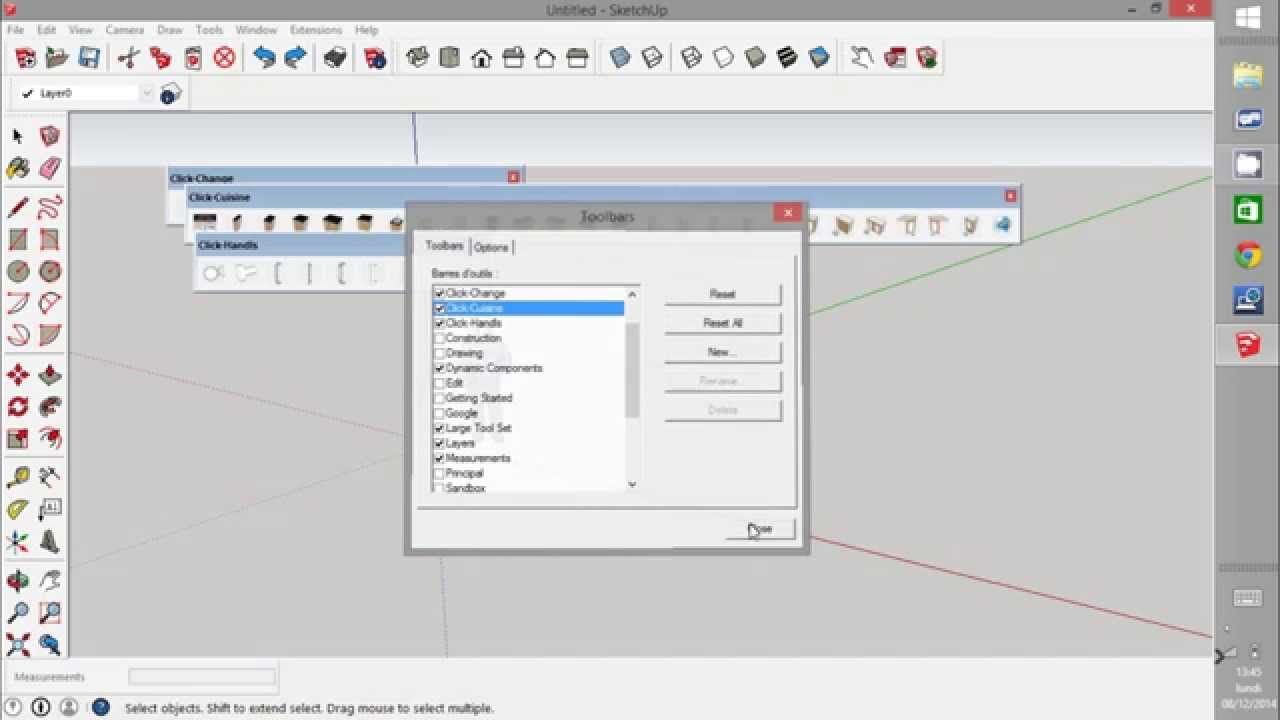The width and height of the screenshot is (1280, 720).
Task: Choose the Circle tool
Action: [x=18, y=271]
